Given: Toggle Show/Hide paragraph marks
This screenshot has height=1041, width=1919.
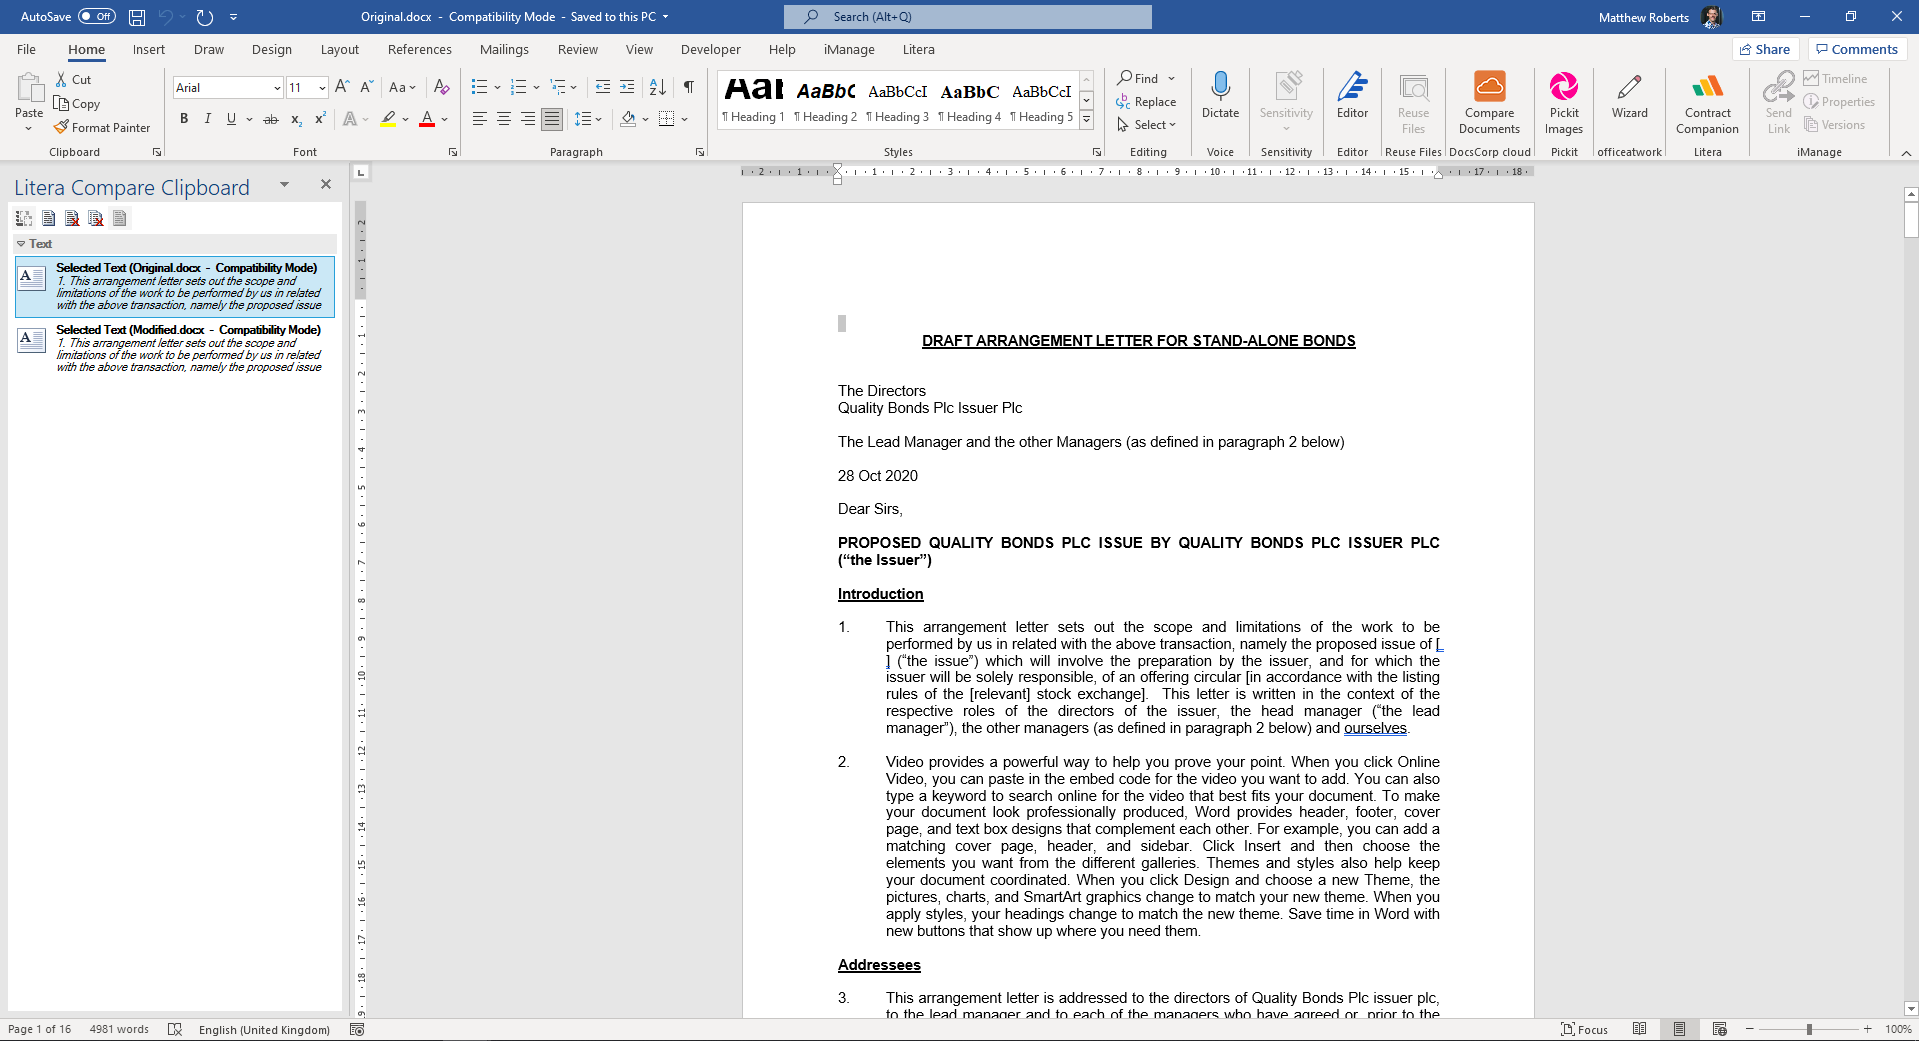Looking at the screenshot, I should pyautogui.click(x=689, y=88).
